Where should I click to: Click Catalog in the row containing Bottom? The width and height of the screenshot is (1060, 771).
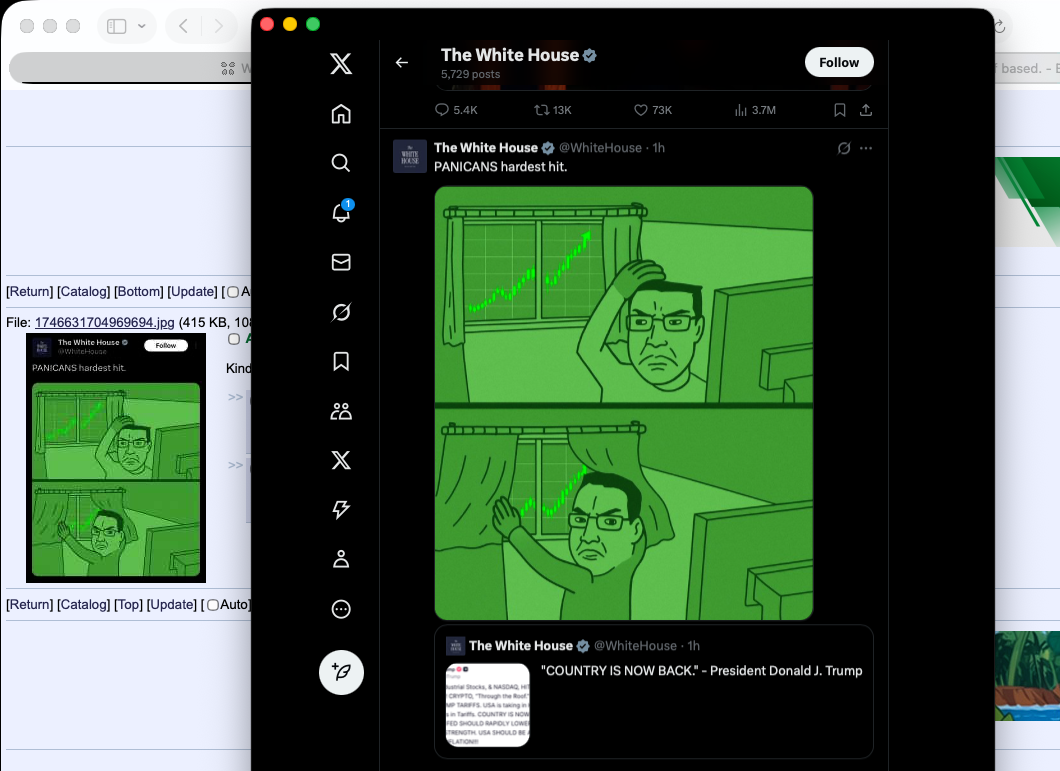[83, 291]
